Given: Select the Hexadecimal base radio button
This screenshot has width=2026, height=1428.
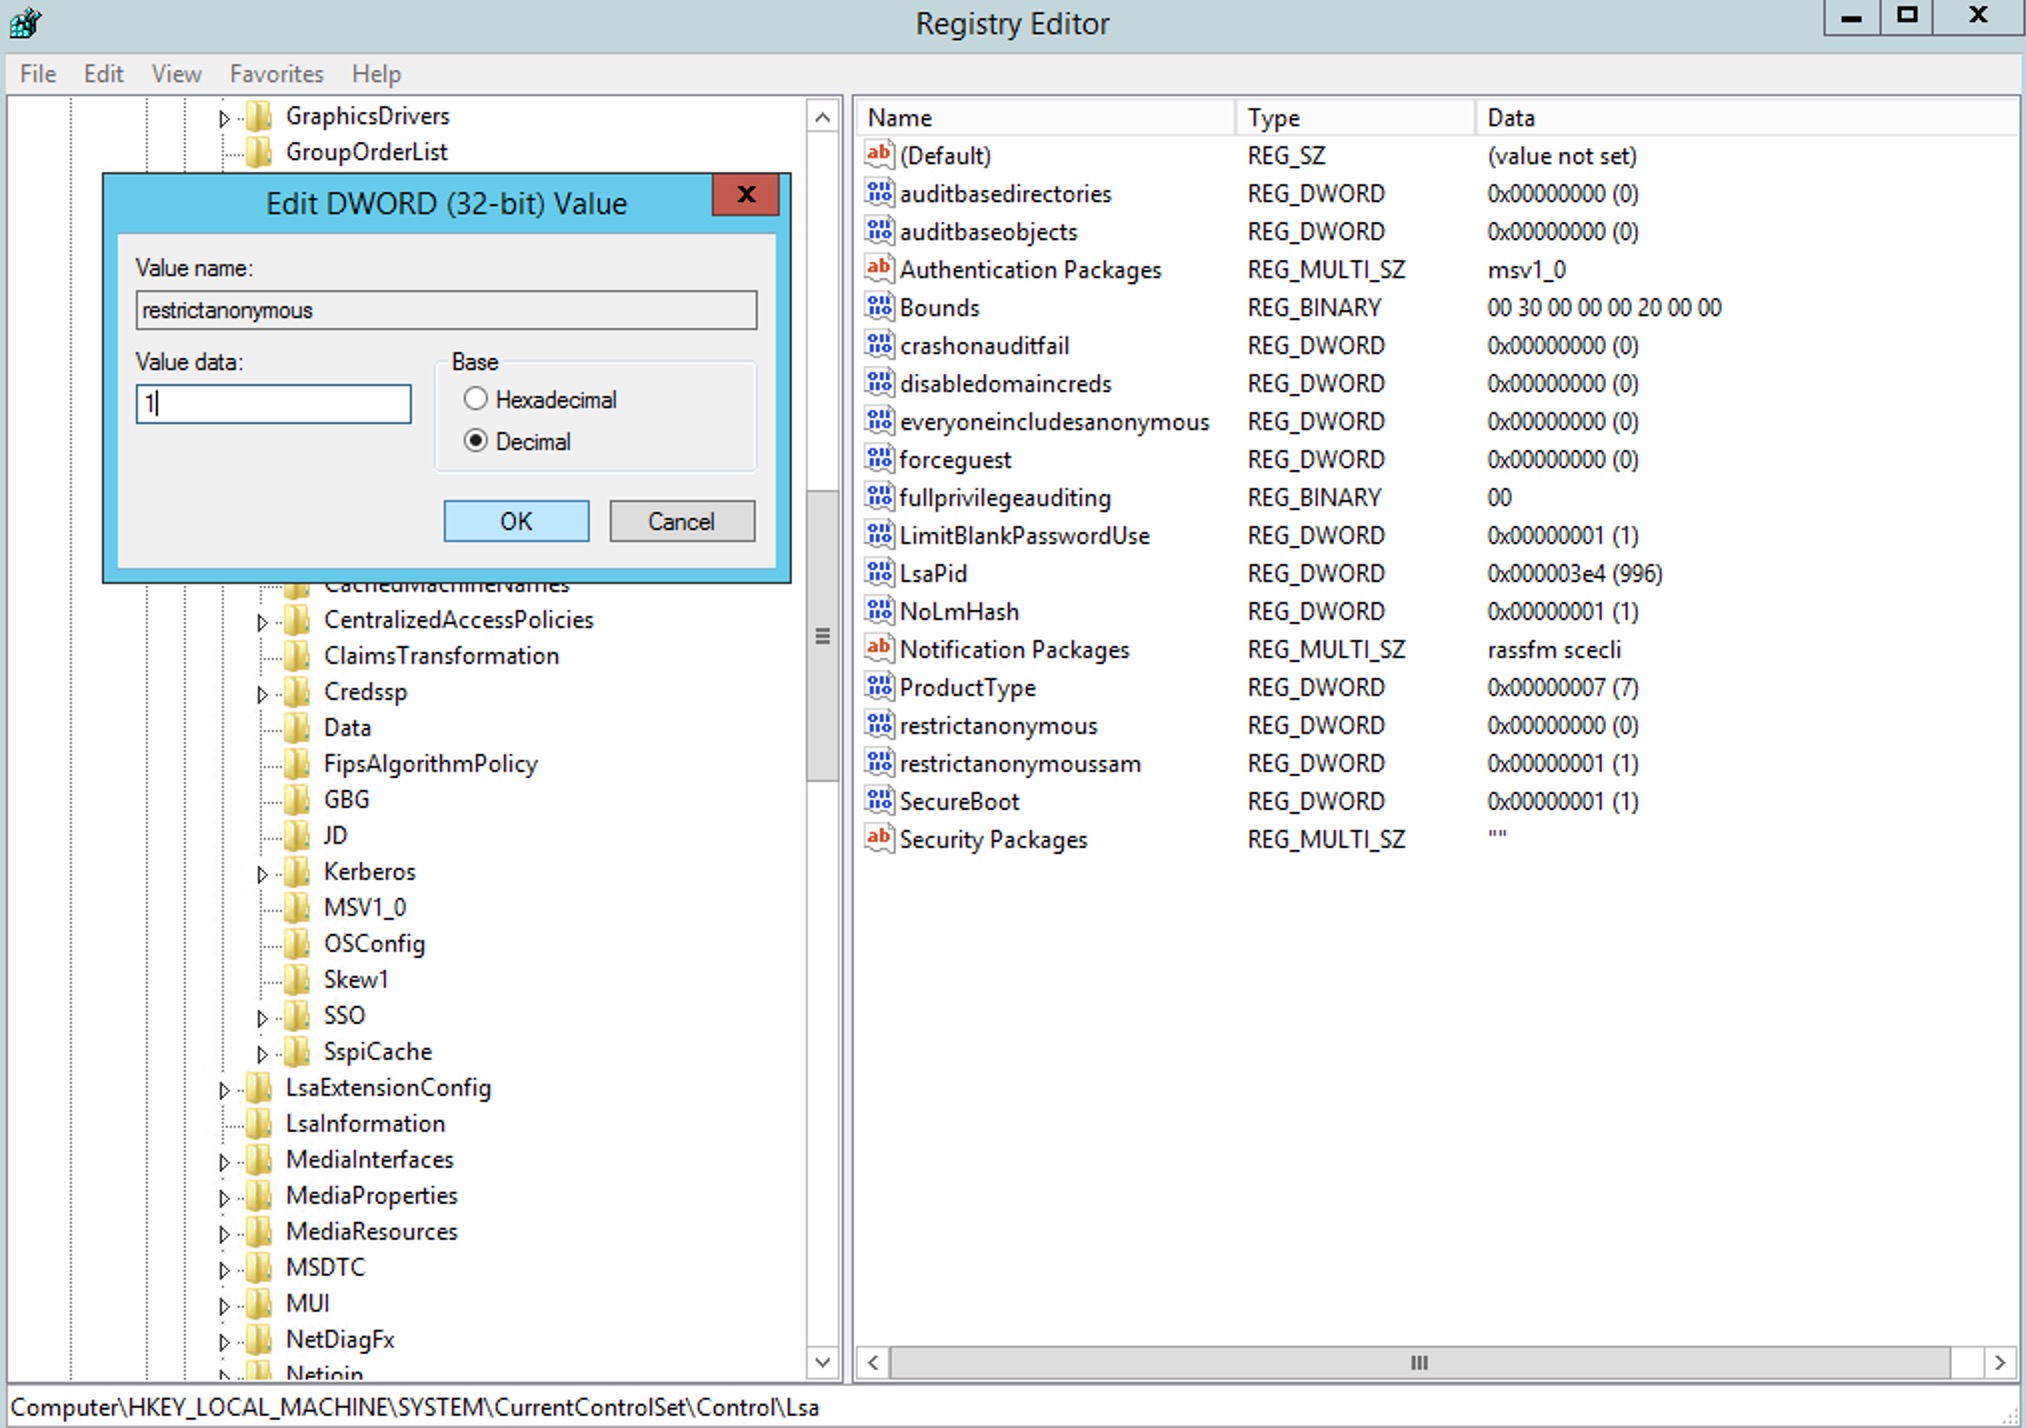Looking at the screenshot, I should pyautogui.click(x=476, y=399).
